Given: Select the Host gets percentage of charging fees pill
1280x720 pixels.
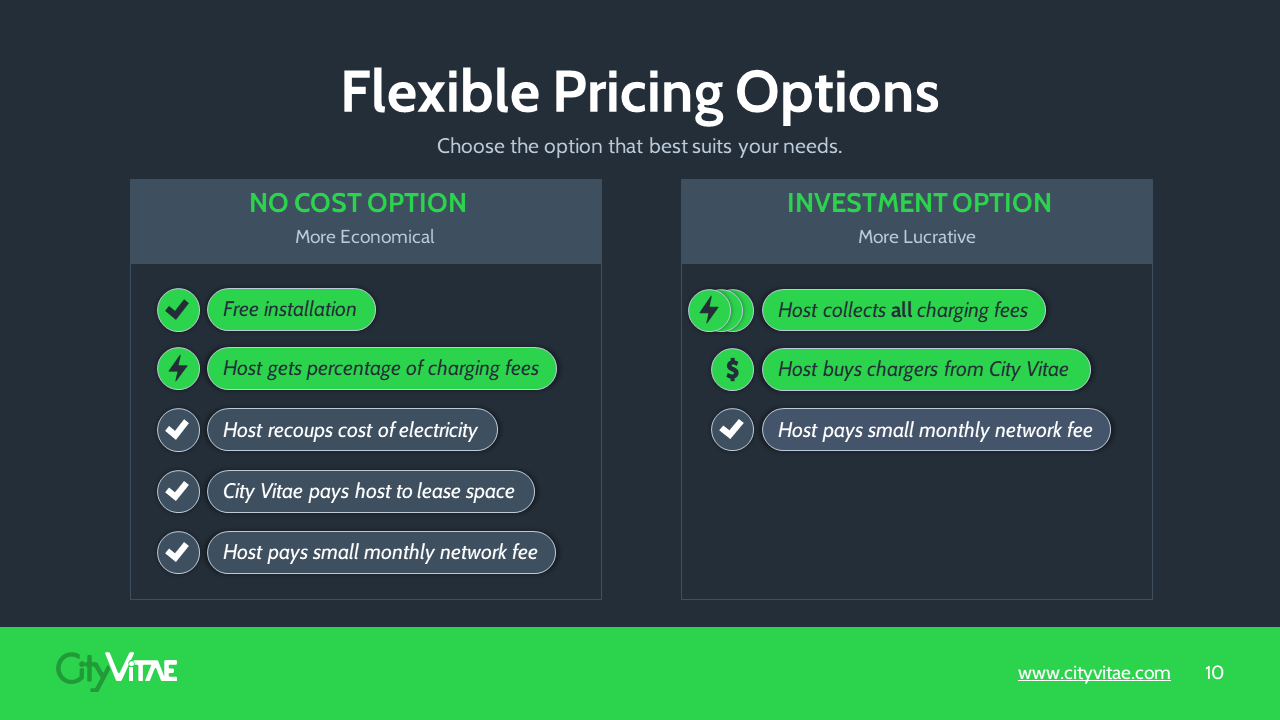Looking at the screenshot, I should (x=382, y=369).
